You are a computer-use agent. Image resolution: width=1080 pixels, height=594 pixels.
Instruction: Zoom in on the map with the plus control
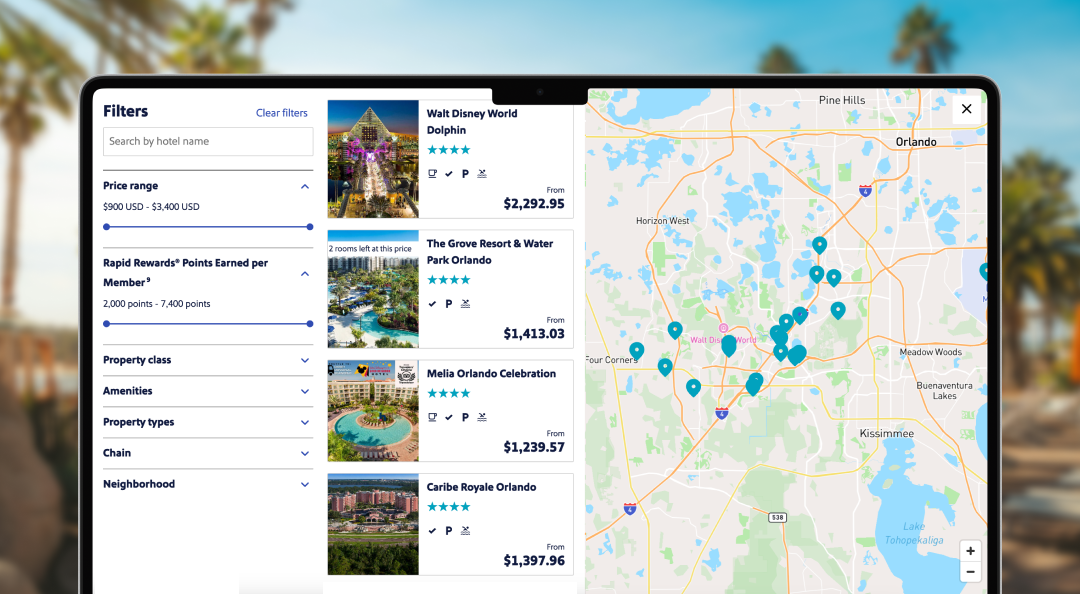tap(969, 550)
